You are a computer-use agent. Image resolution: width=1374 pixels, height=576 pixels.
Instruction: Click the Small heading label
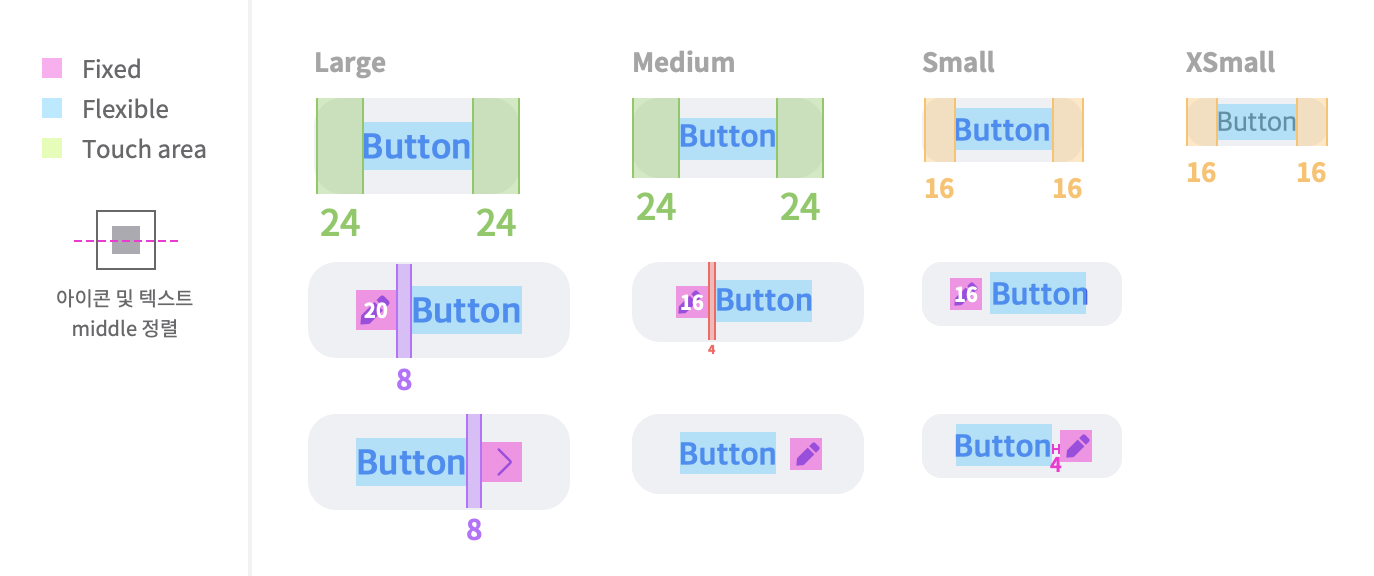(x=959, y=63)
